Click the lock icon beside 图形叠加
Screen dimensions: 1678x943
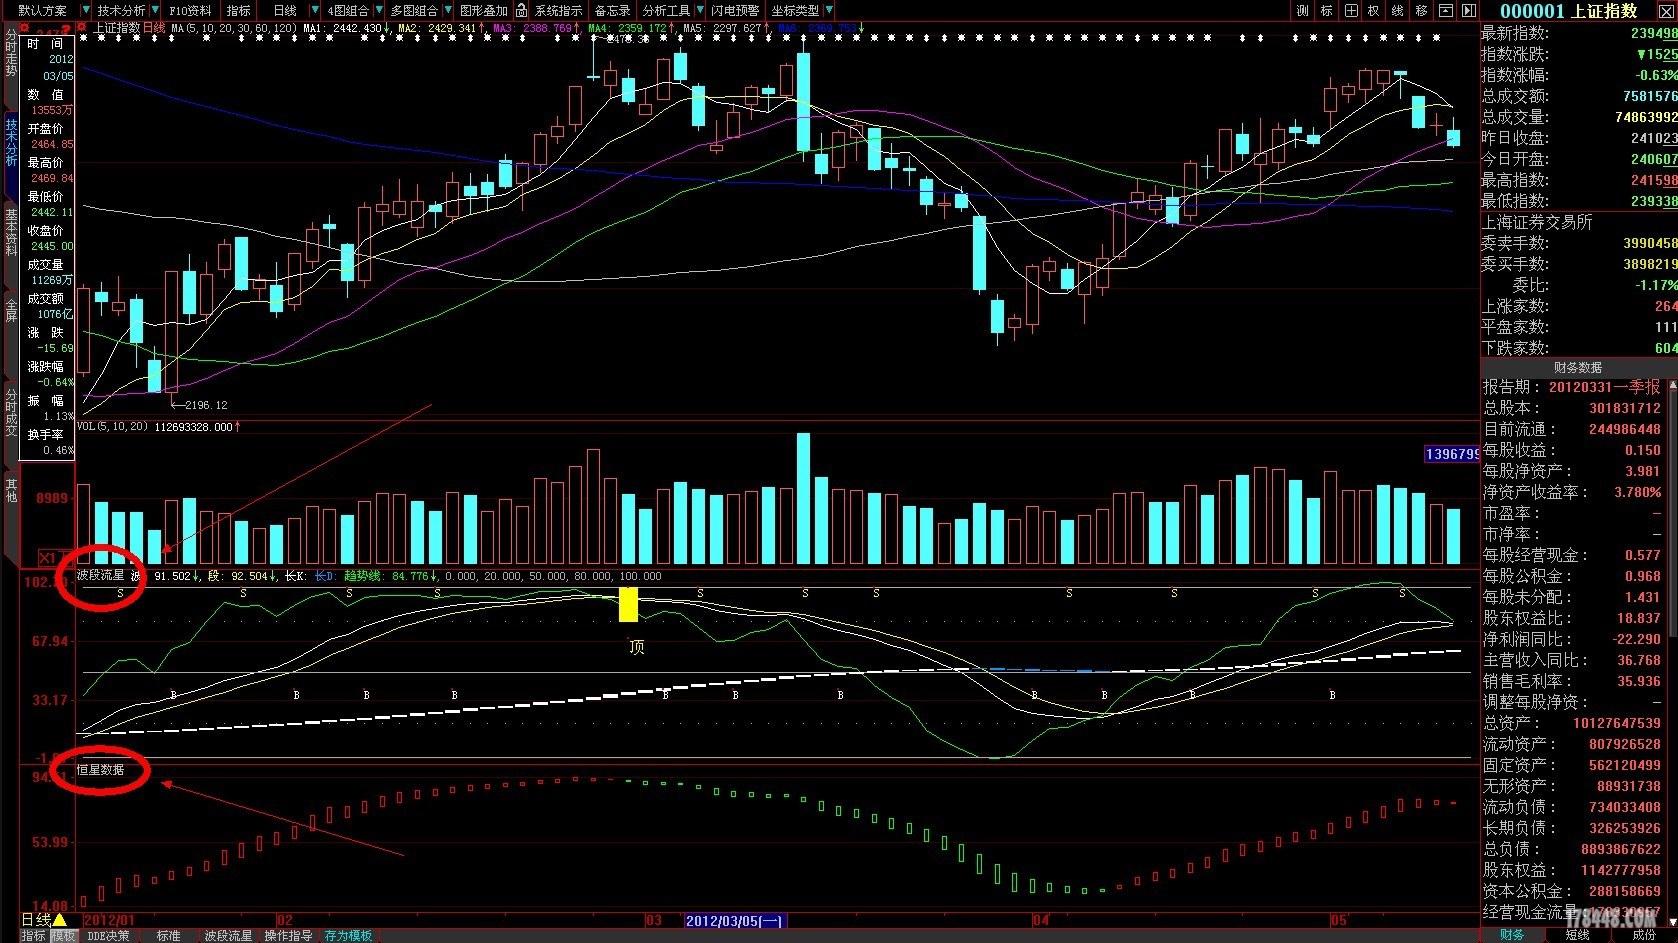(x=521, y=10)
